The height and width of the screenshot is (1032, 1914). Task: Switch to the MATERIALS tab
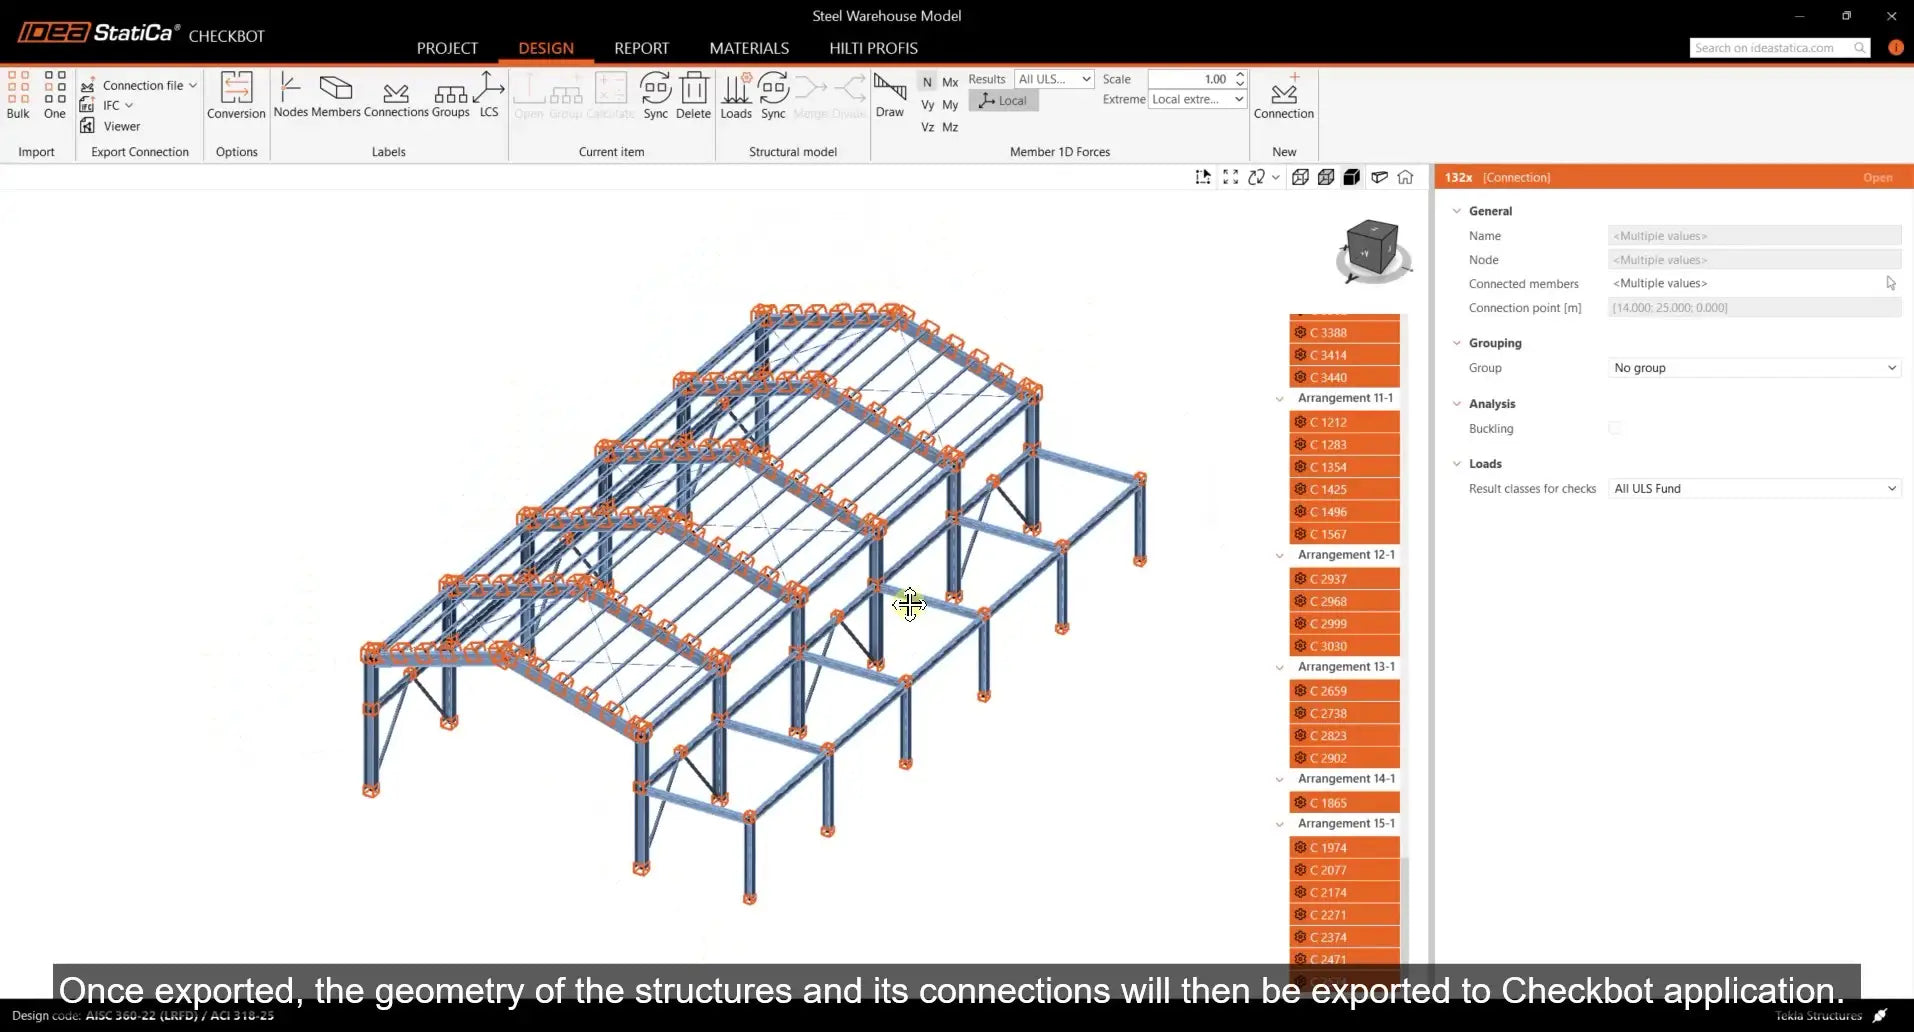click(749, 48)
